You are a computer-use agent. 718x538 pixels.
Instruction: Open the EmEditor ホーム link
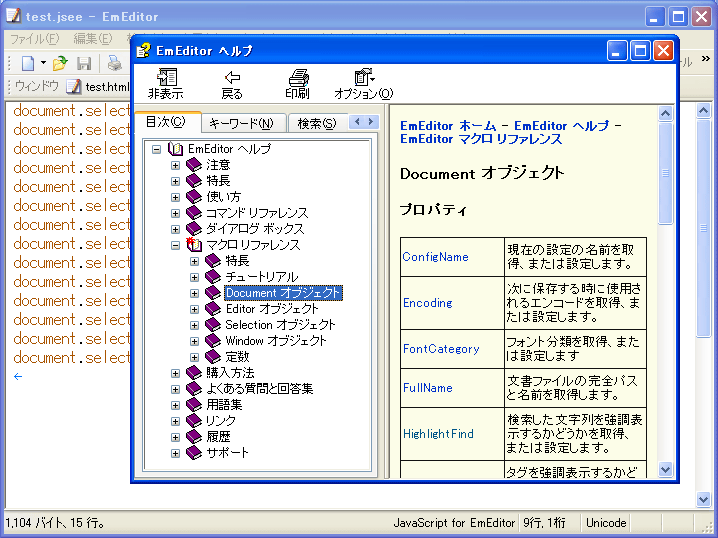coord(448,125)
